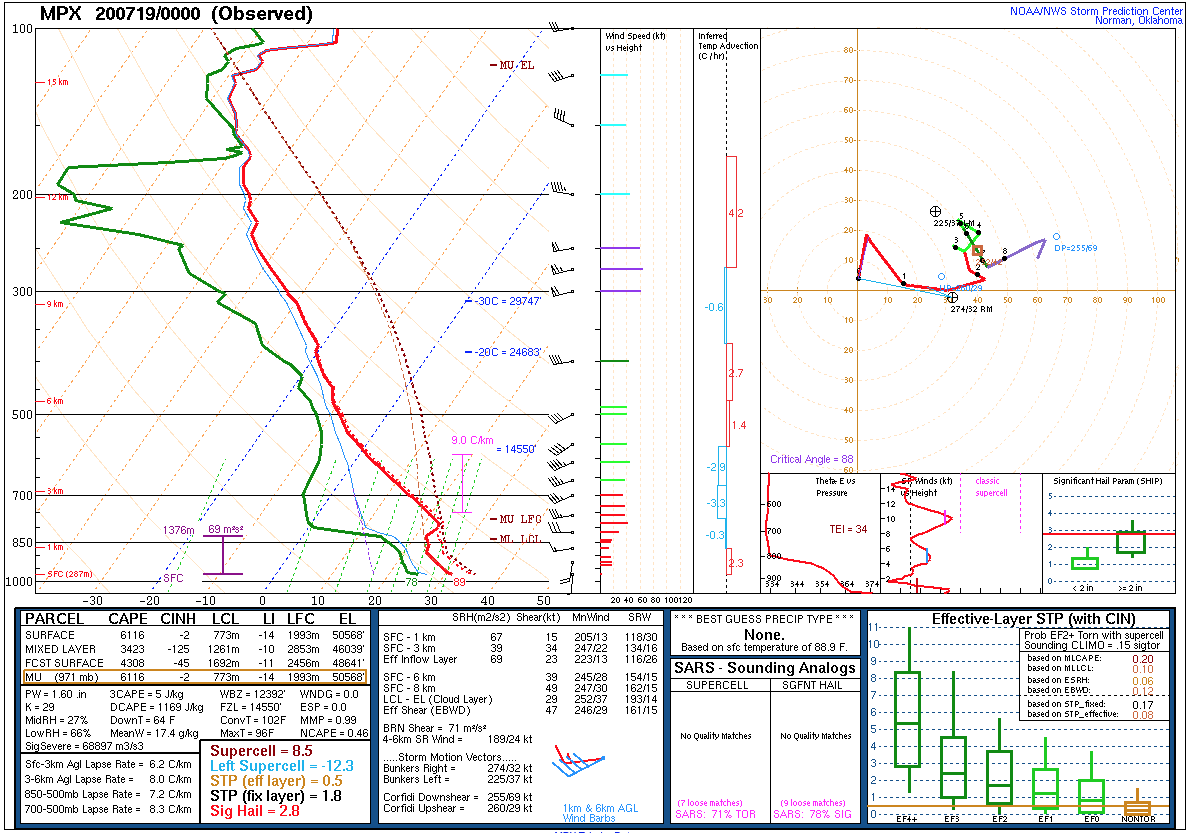Click the title "MPX 200719/0000 (Observed)"

(176, 14)
